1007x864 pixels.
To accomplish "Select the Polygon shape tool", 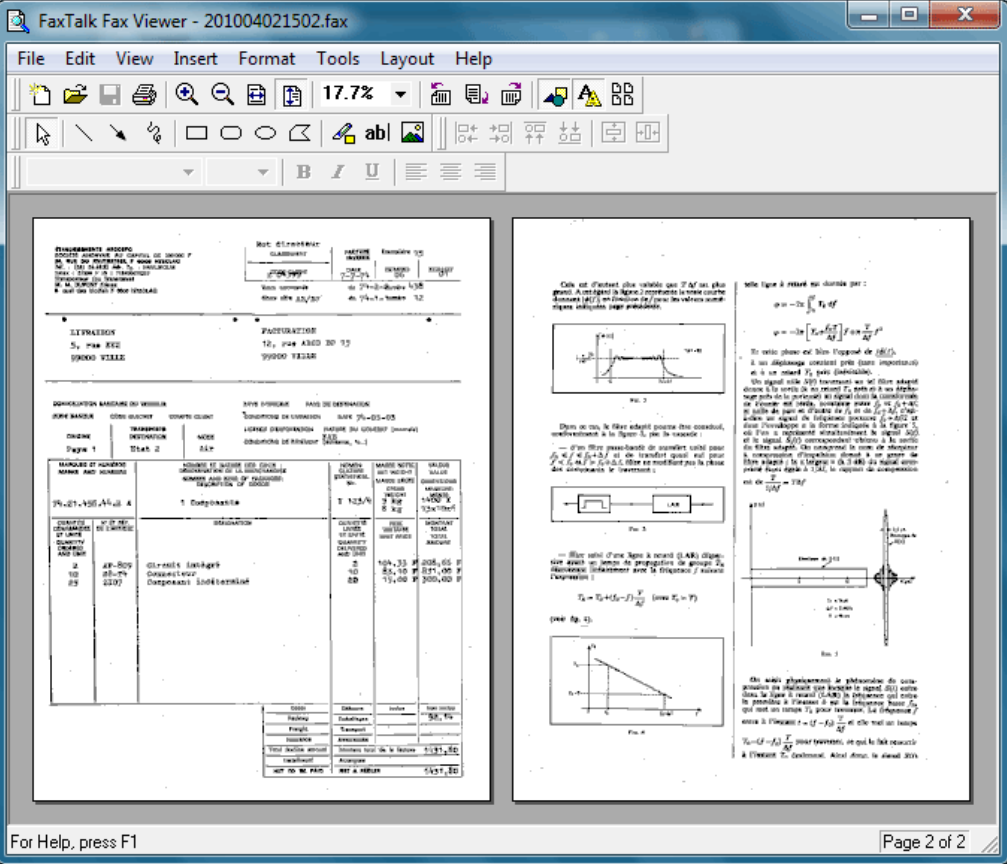I will pos(299,133).
